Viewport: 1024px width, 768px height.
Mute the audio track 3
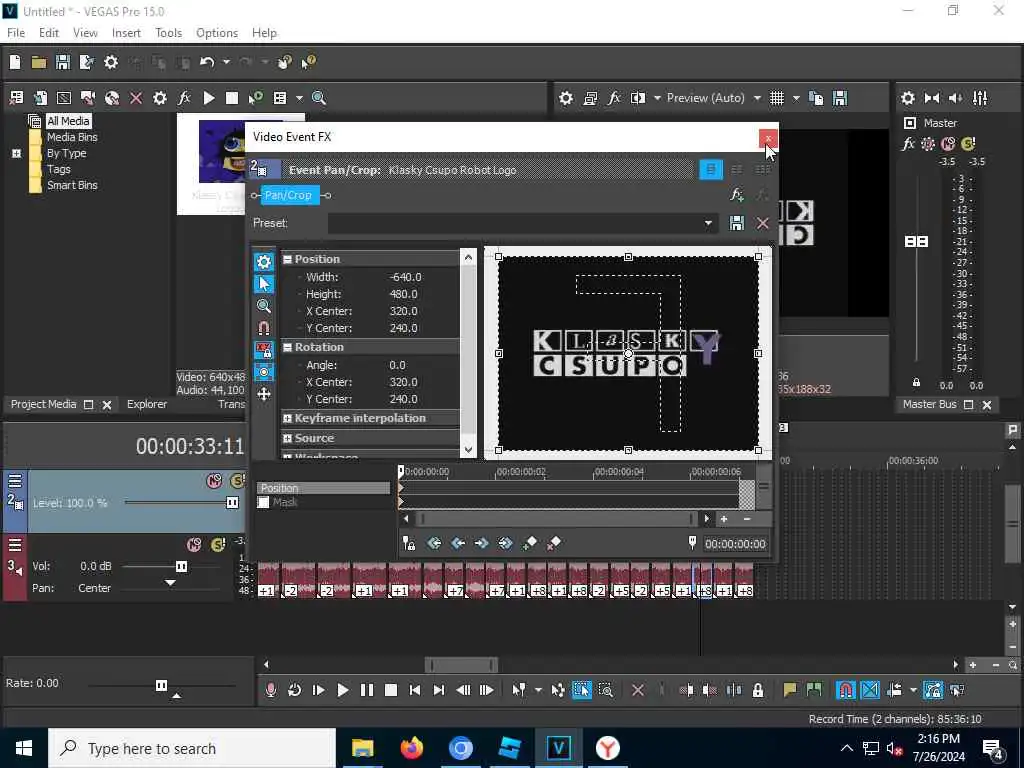point(194,545)
